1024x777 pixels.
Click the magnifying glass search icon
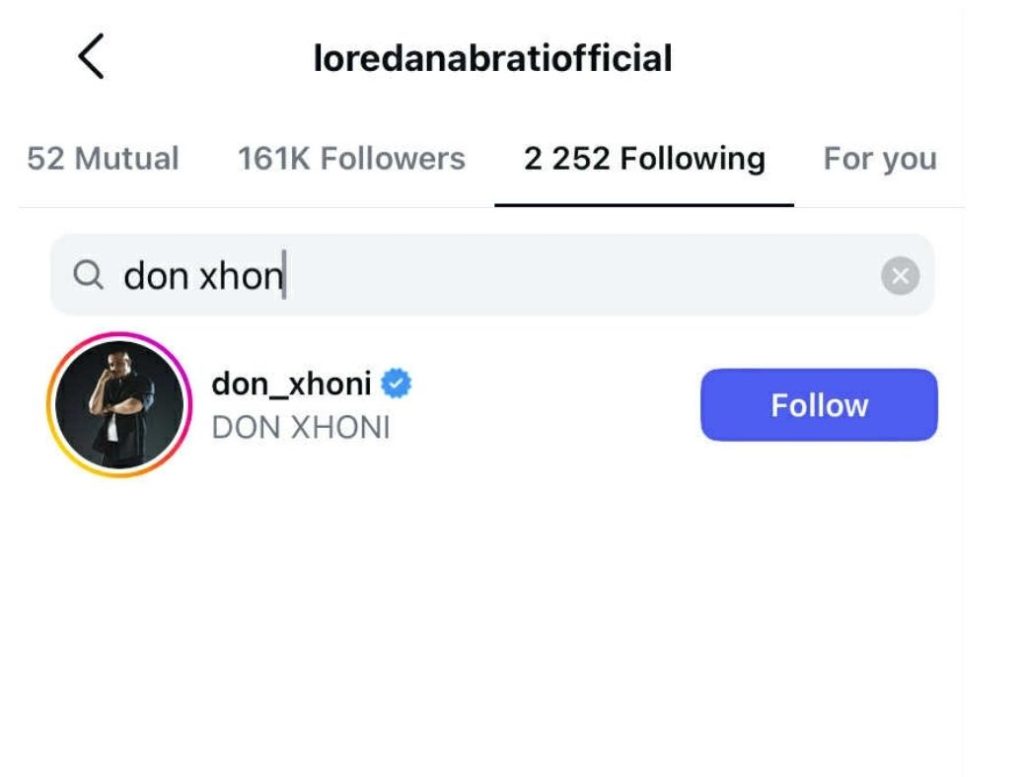click(89, 275)
